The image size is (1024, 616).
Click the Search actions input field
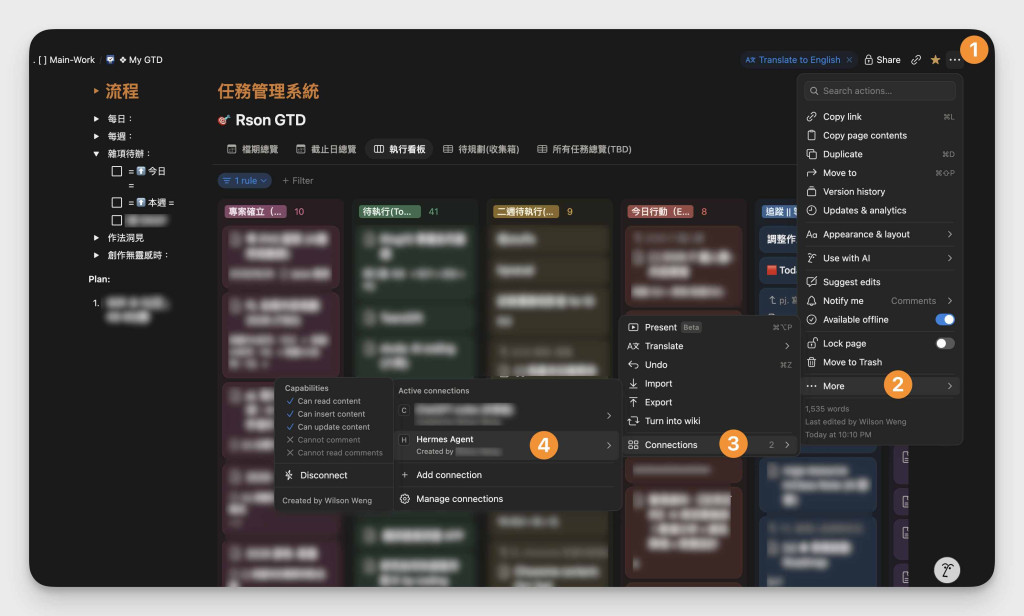[x=880, y=91]
